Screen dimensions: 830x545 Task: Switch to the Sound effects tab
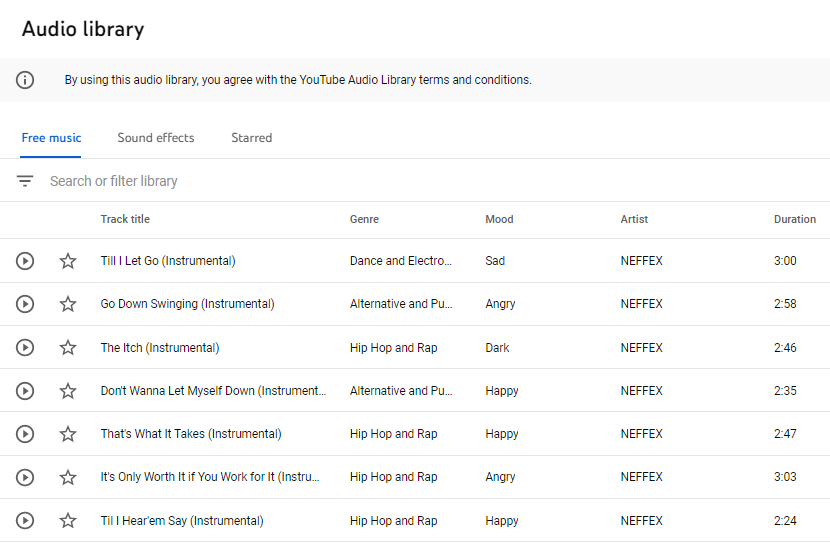[x=156, y=138]
